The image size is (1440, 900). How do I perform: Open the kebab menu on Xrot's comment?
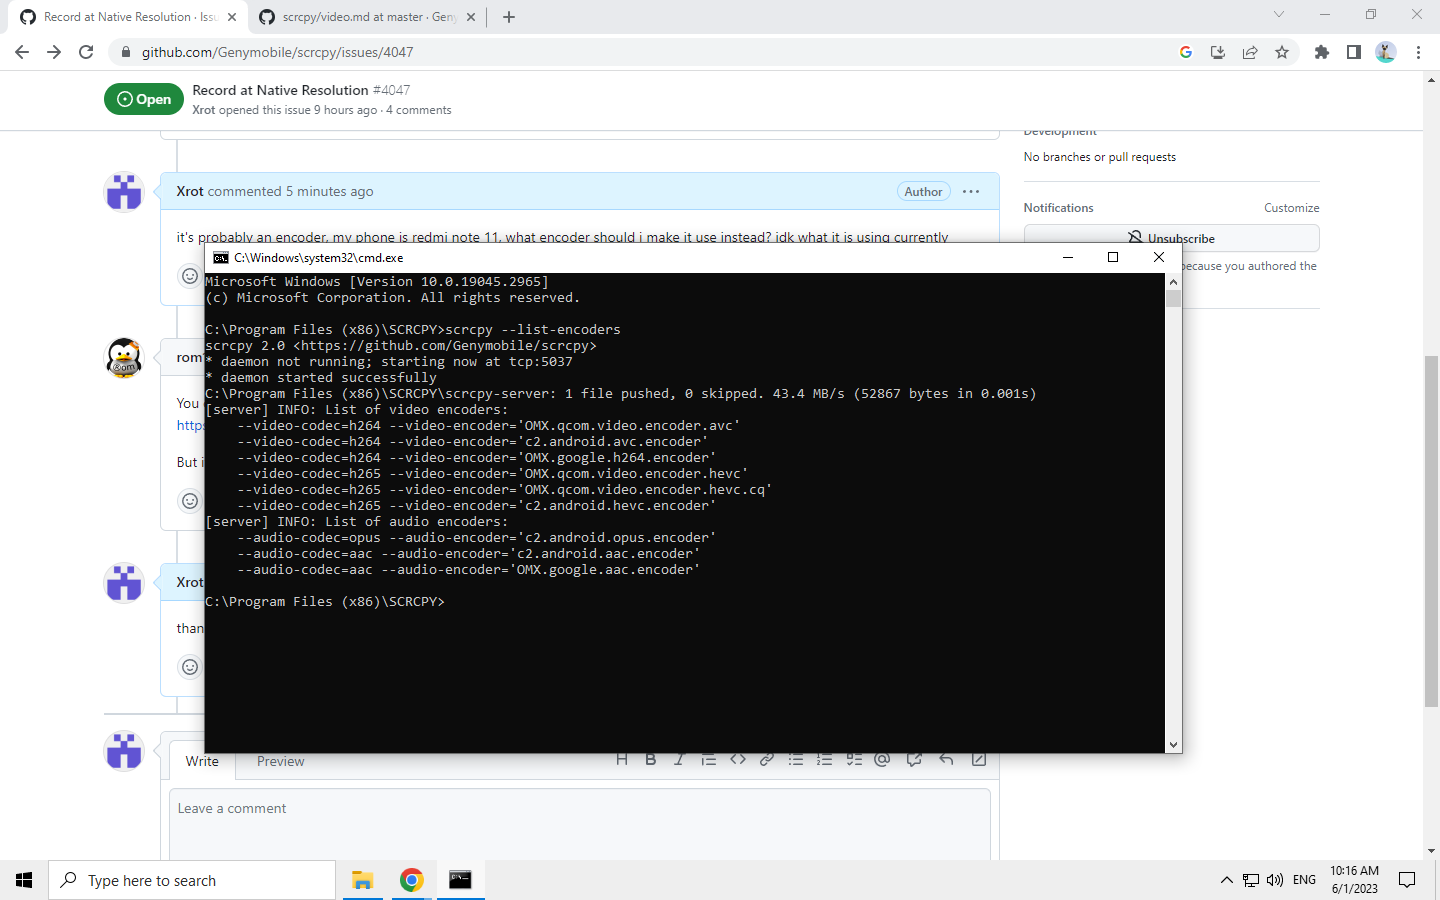pyautogui.click(x=970, y=191)
